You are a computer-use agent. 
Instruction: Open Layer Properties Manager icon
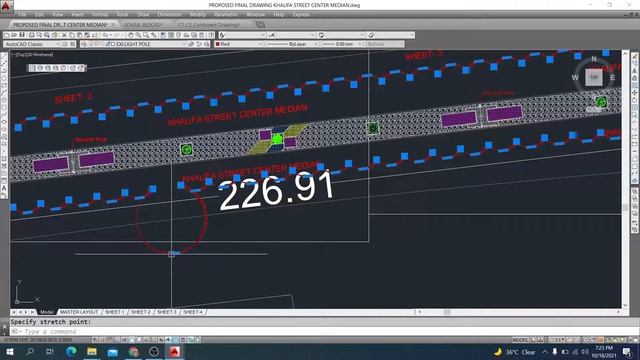(84, 44)
